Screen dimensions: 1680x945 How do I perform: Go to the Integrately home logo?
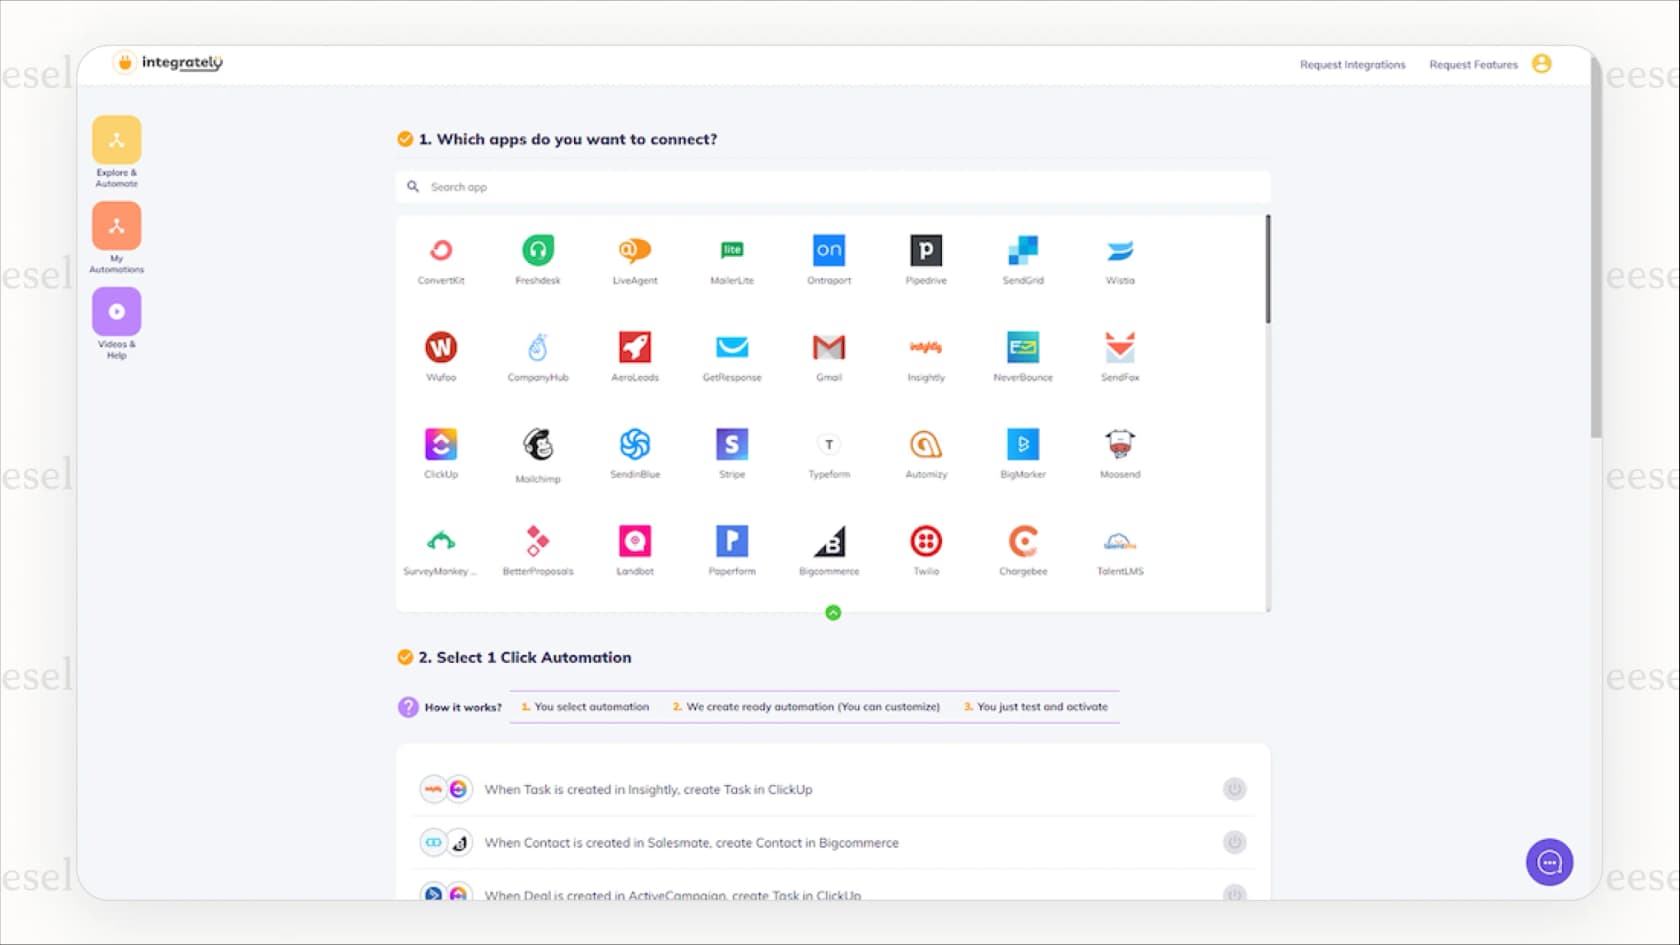coord(168,62)
